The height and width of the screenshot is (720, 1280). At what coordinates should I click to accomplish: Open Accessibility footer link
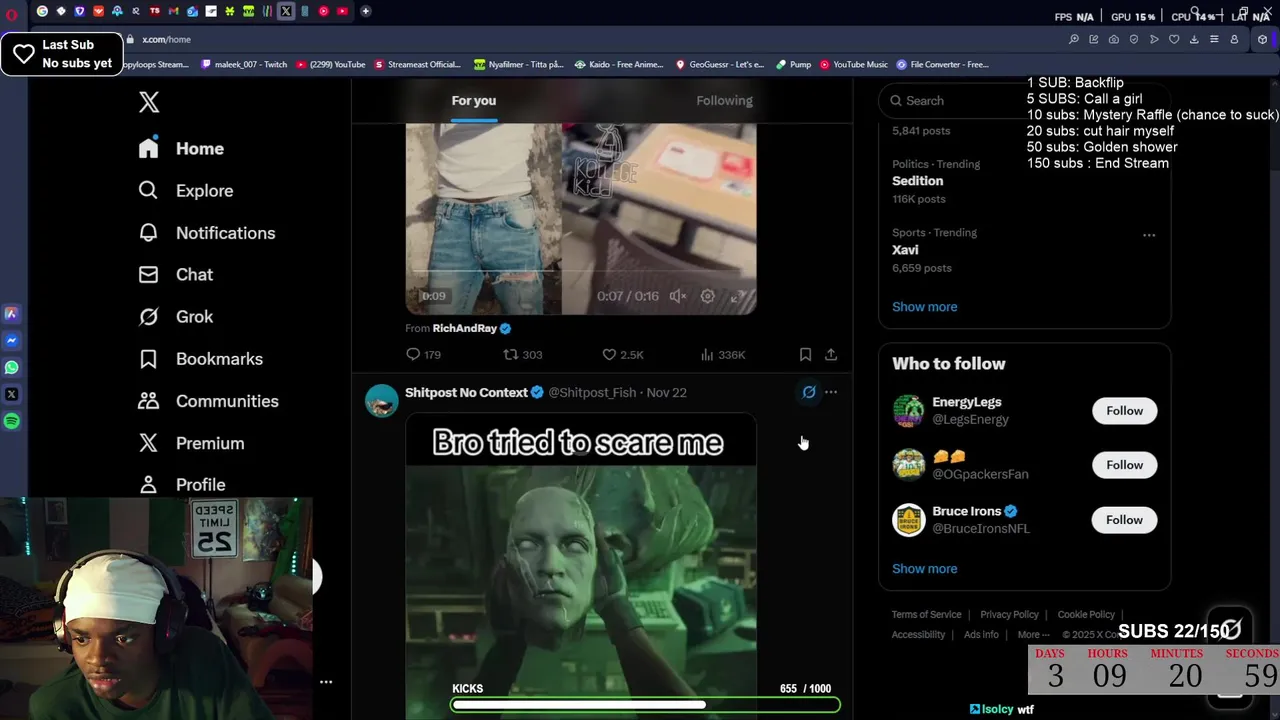(x=918, y=635)
